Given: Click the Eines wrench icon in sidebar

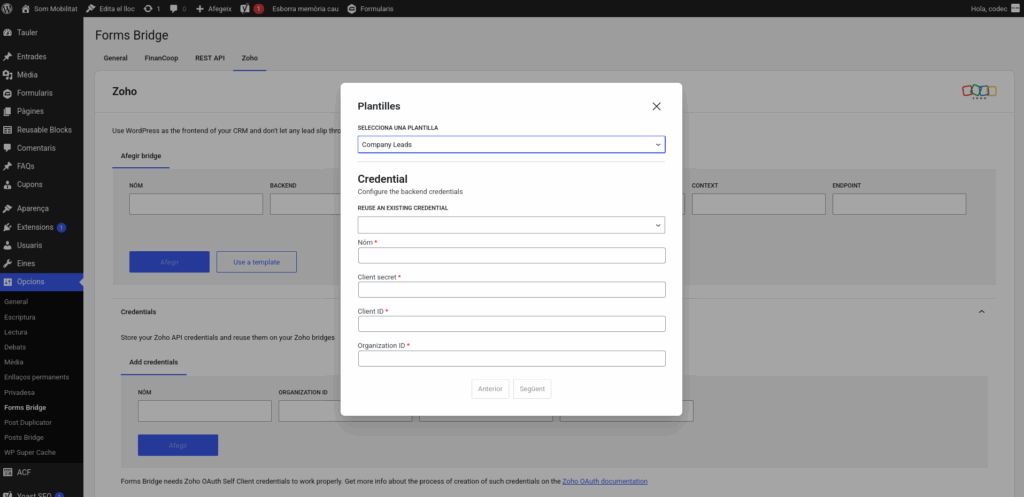Looking at the screenshot, I should 8,264.
